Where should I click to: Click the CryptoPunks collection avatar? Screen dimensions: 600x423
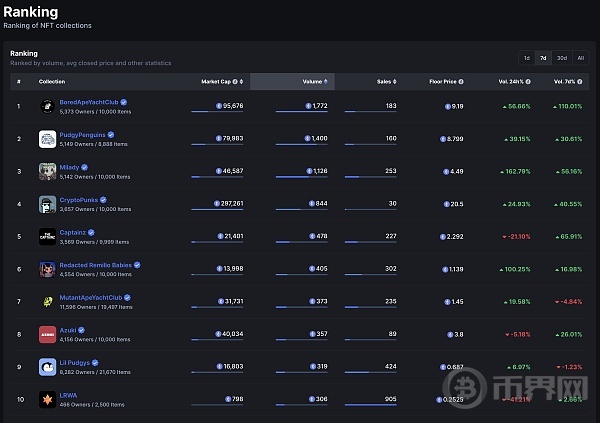pos(47,204)
